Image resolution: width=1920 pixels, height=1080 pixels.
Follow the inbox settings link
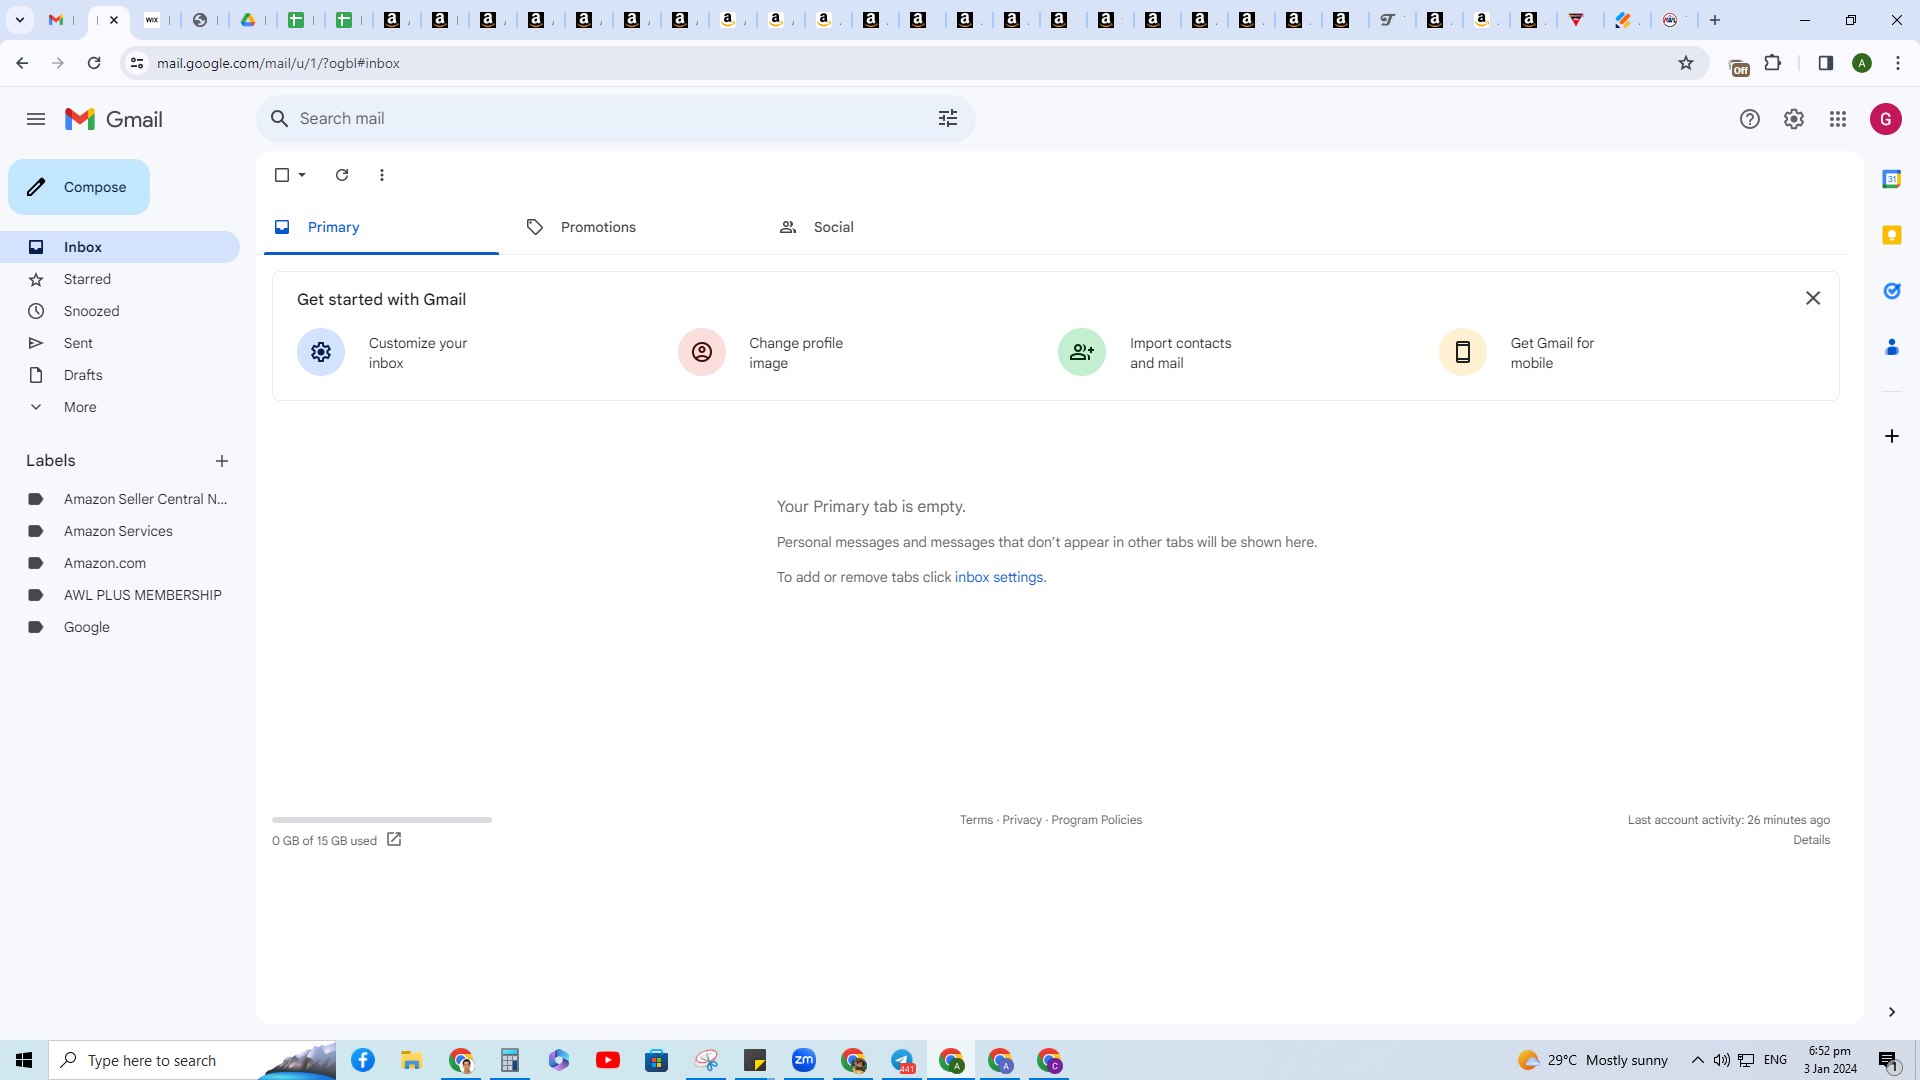[x=998, y=577]
